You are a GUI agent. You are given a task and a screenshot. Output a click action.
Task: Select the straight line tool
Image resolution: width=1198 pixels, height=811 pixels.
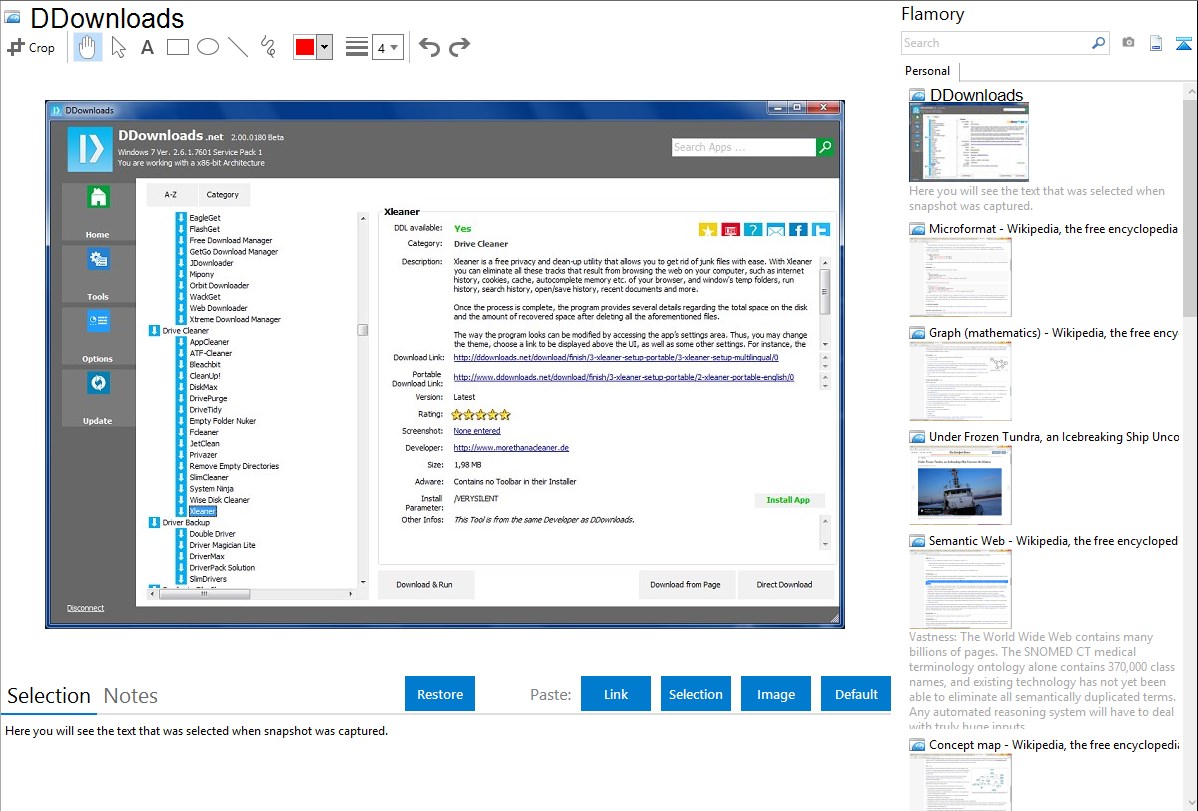[x=238, y=47]
